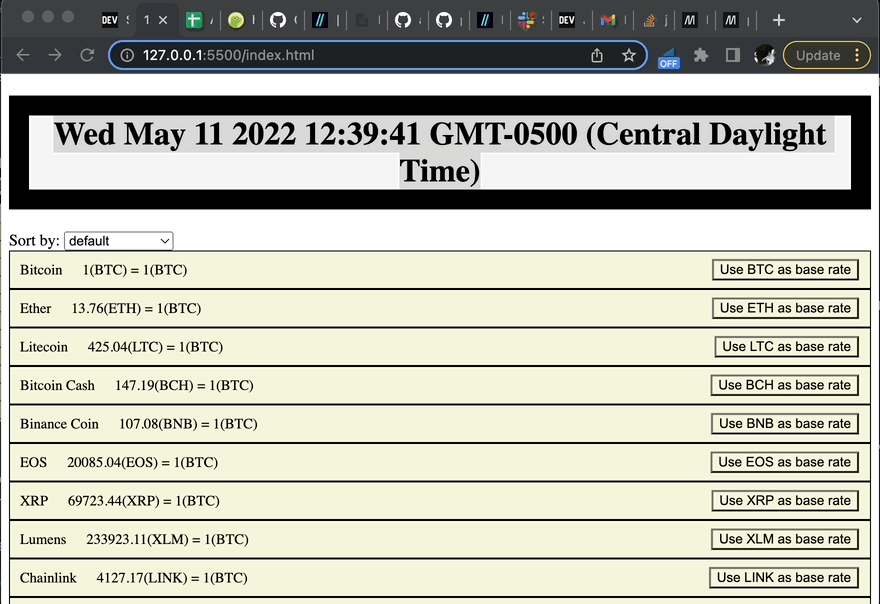Open the Extensions puzzle piece menu
Image resolution: width=880 pixels, height=604 pixels.
[700, 55]
